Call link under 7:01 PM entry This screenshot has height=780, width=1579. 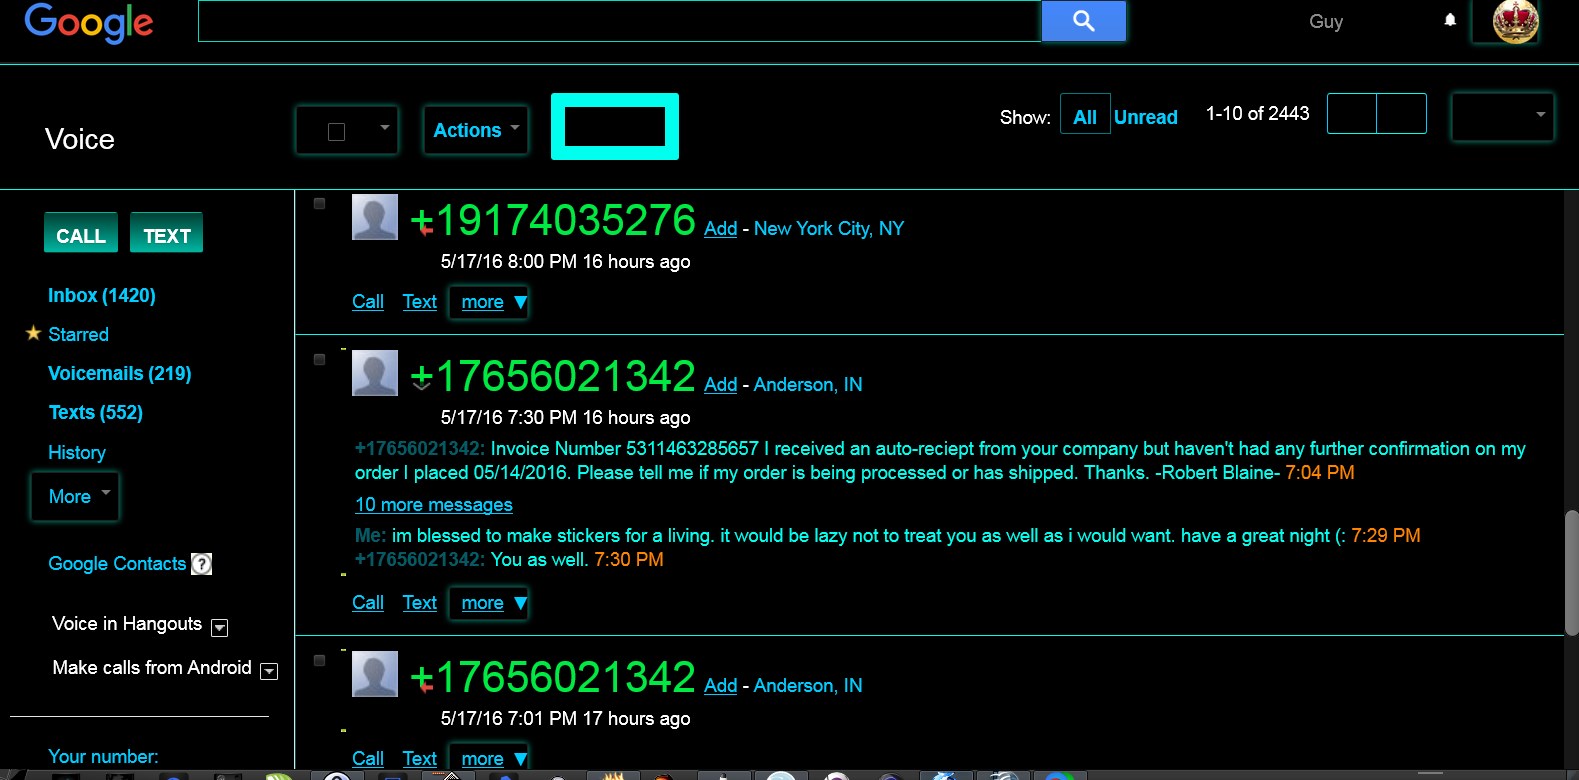click(368, 759)
